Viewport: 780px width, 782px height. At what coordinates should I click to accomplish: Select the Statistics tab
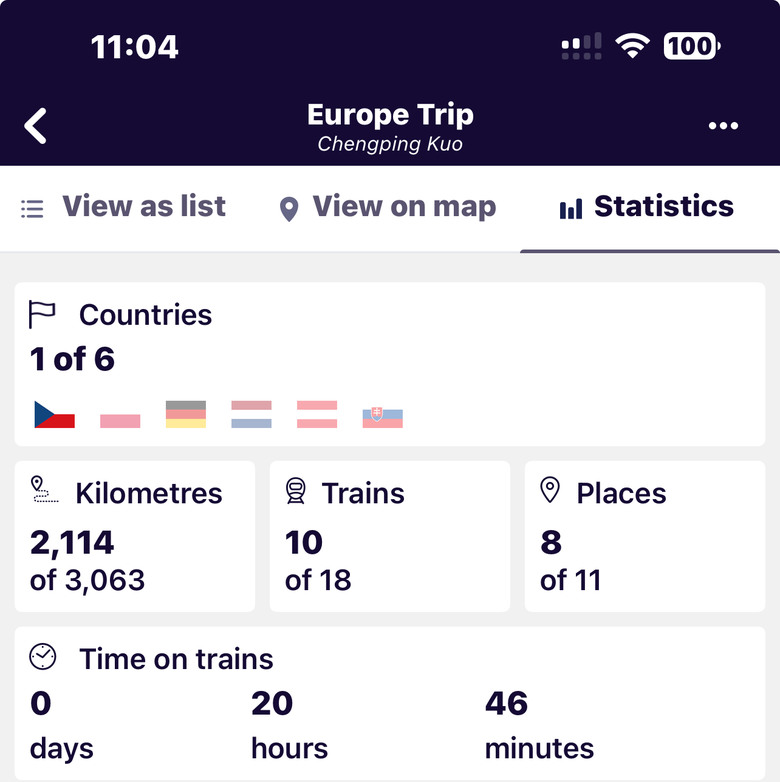(647, 207)
